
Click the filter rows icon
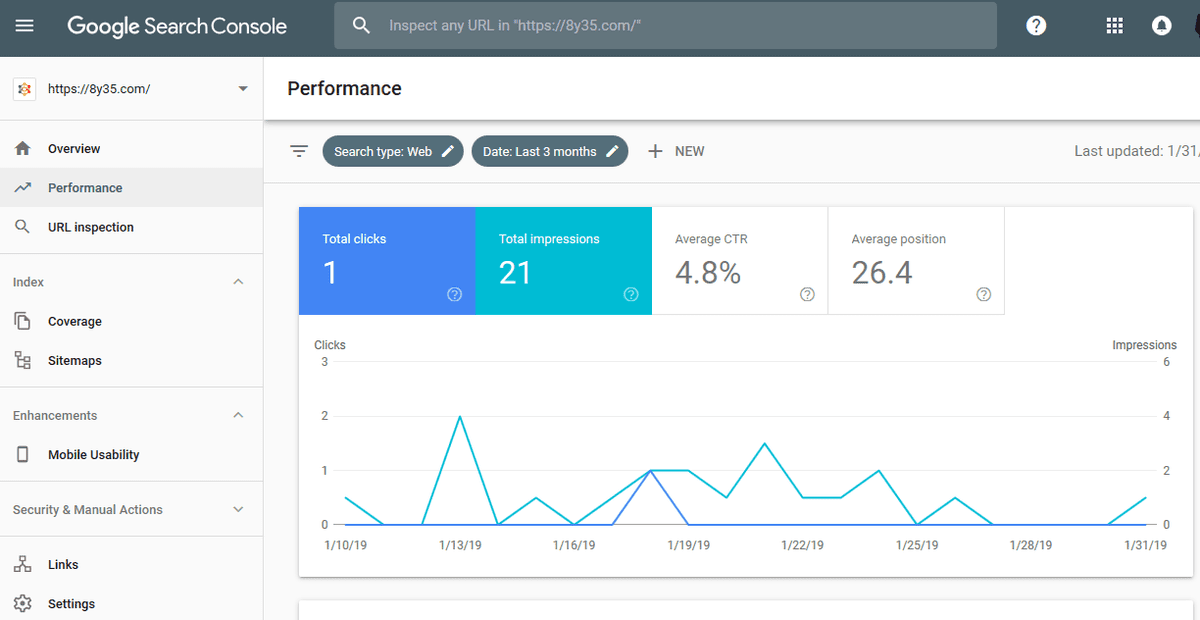(x=299, y=151)
